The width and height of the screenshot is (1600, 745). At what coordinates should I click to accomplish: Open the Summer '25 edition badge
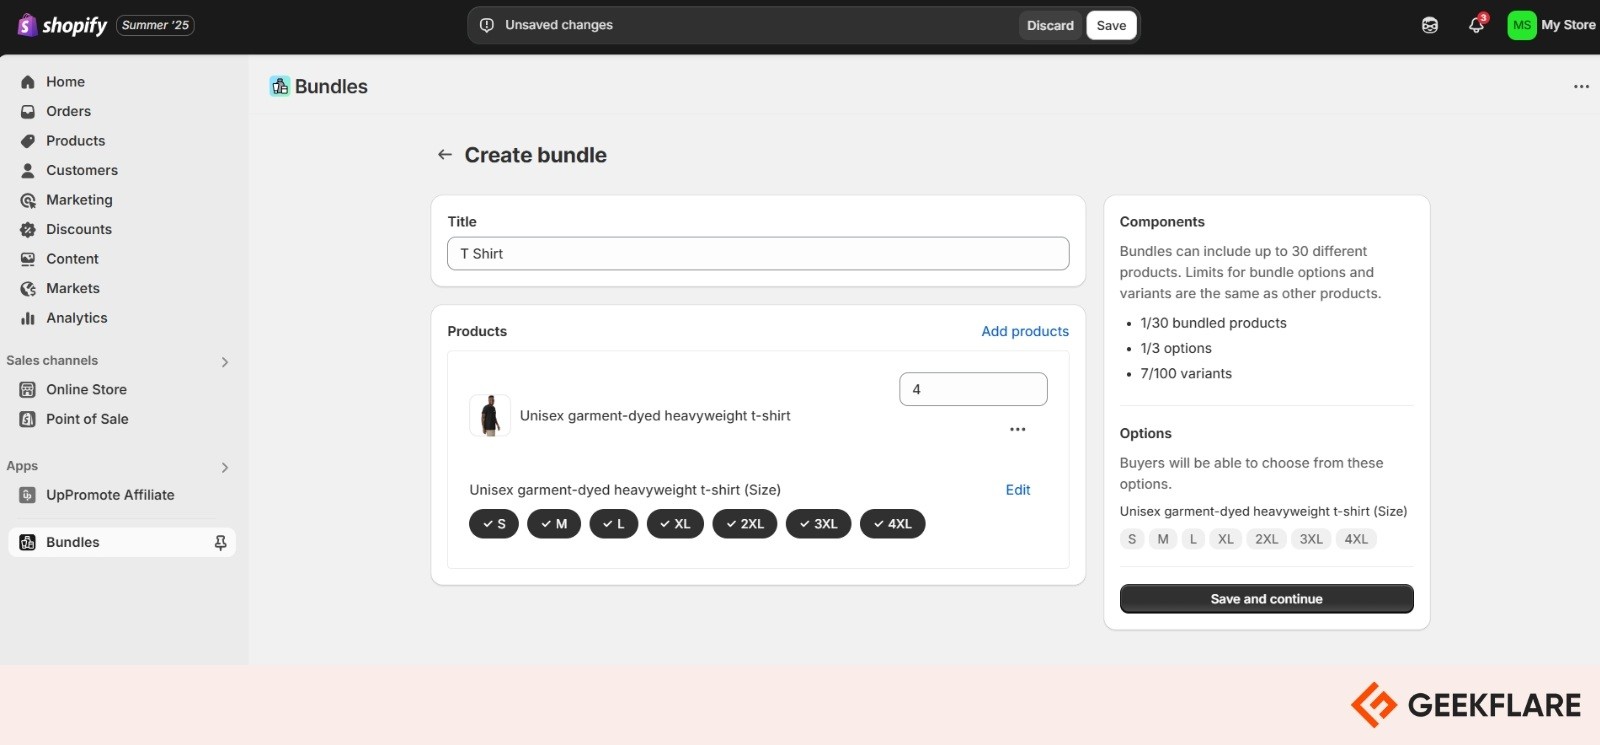click(155, 25)
